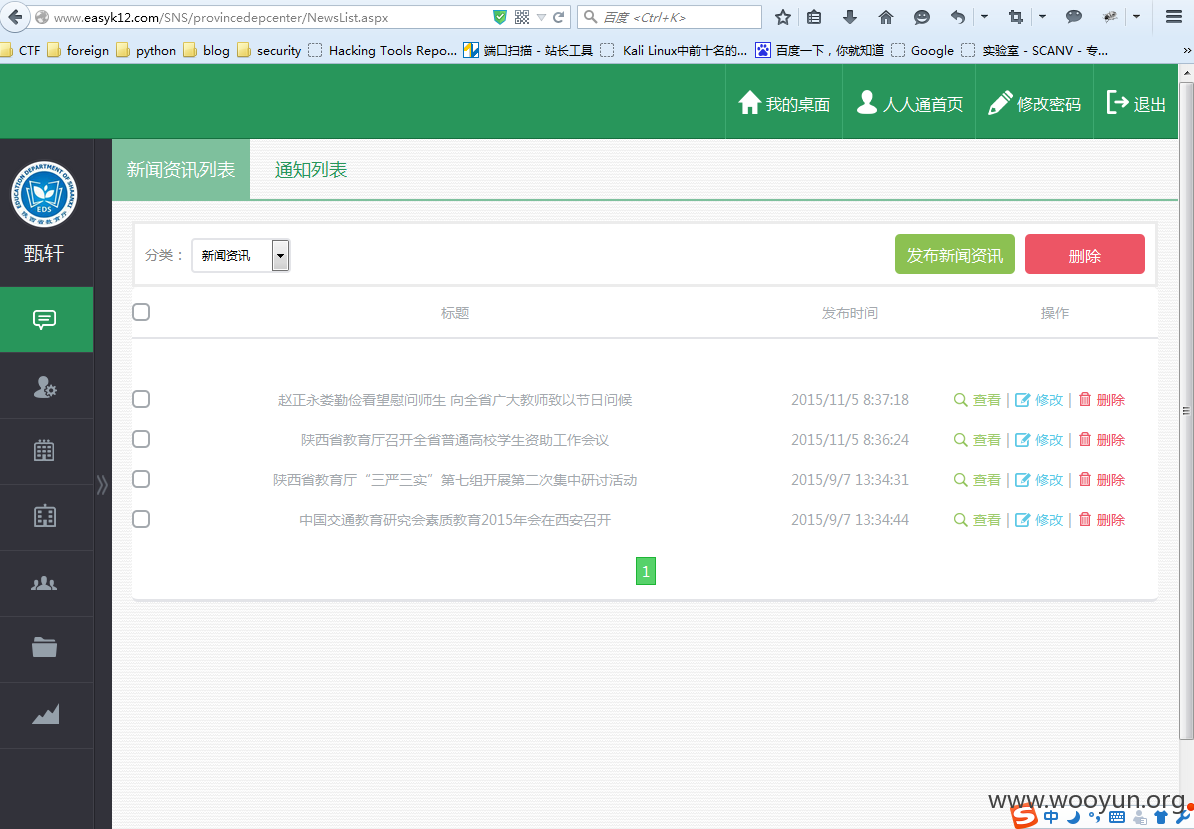The image size is (1194, 829).
Task: Click the Sogou input method S icon
Action: 1024,816
